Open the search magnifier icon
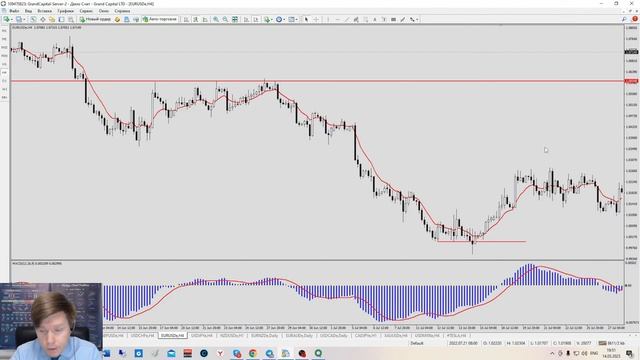 click(x=624, y=19)
